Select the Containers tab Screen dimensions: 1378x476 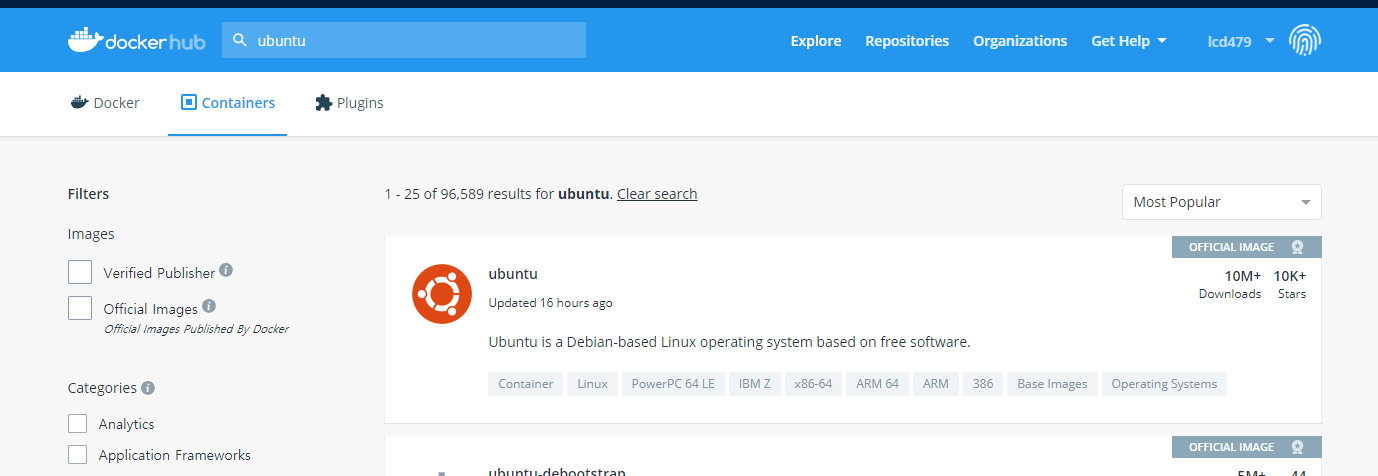228,103
